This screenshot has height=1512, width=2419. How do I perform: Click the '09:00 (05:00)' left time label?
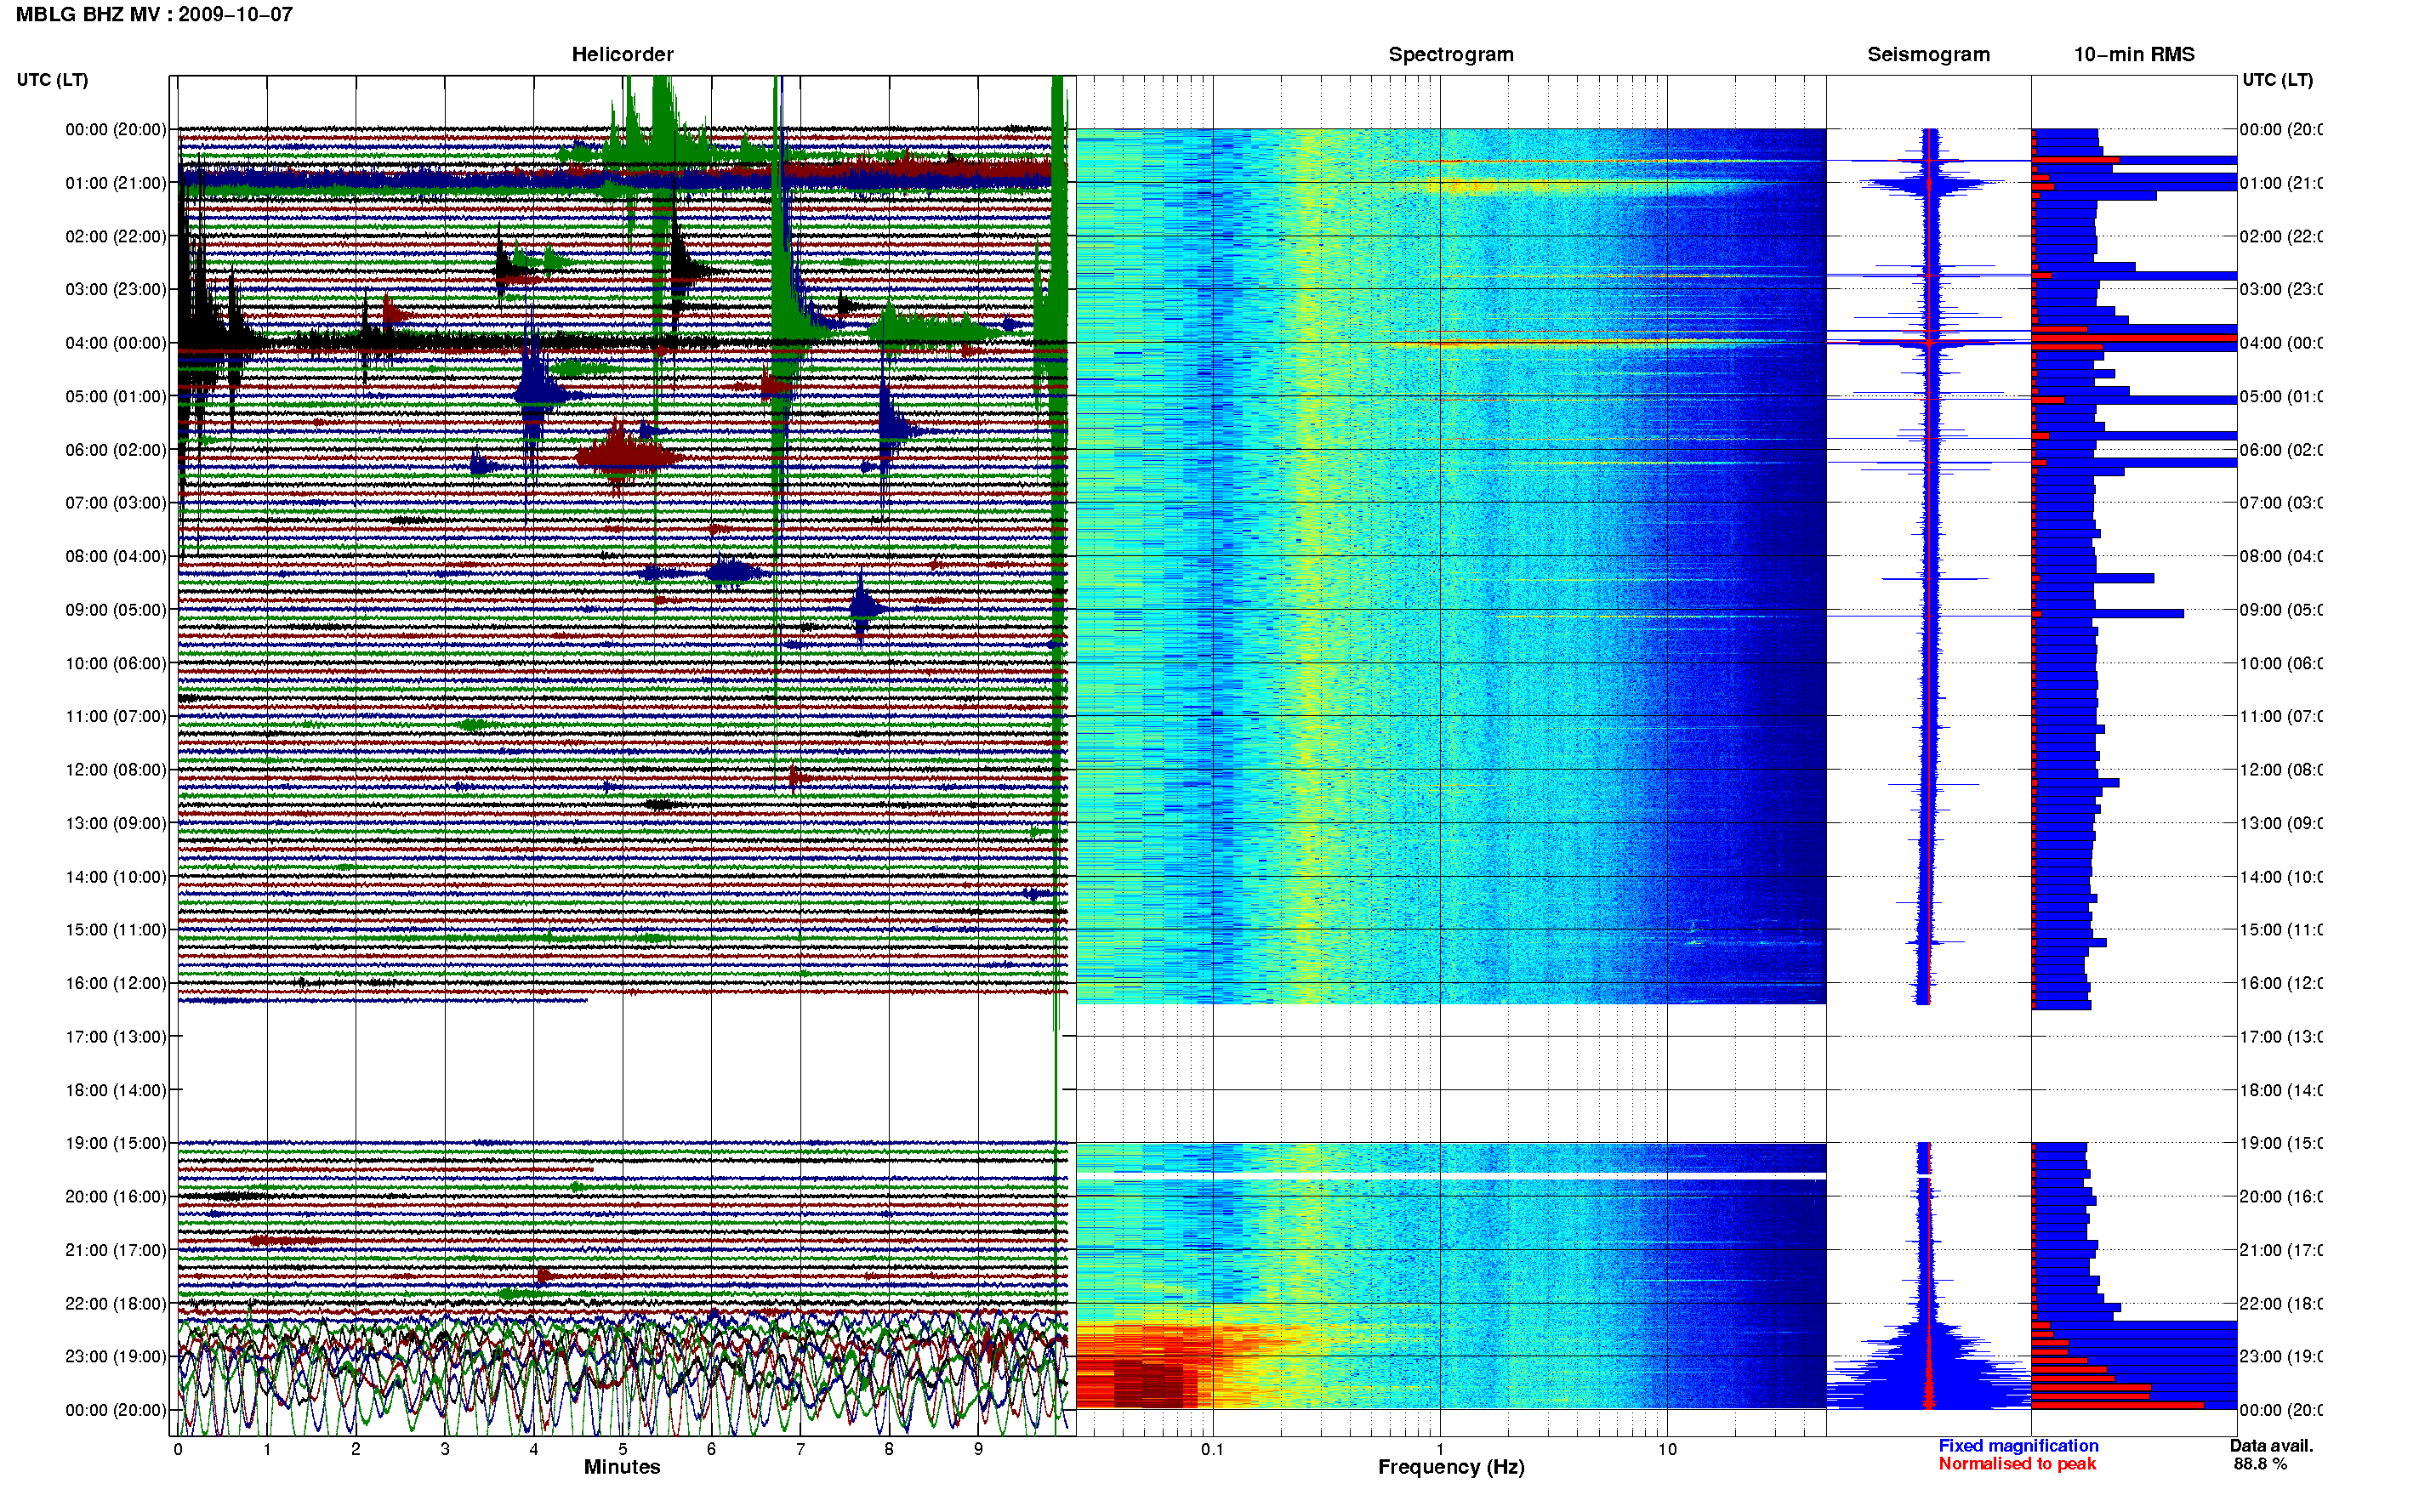(x=116, y=610)
